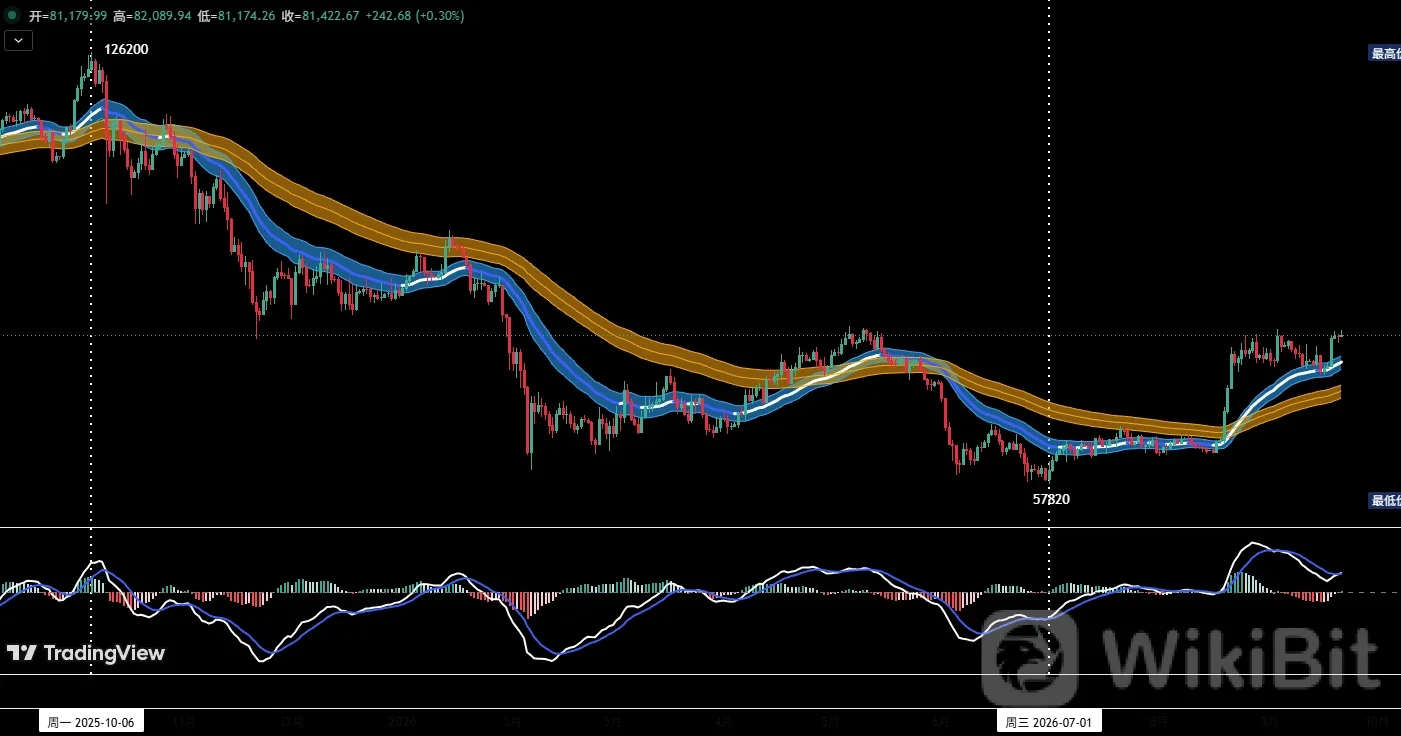This screenshot has height=736, width=1401.
Task: Click the 周三 2026-07-01 date label
Action: point(1048,721)
